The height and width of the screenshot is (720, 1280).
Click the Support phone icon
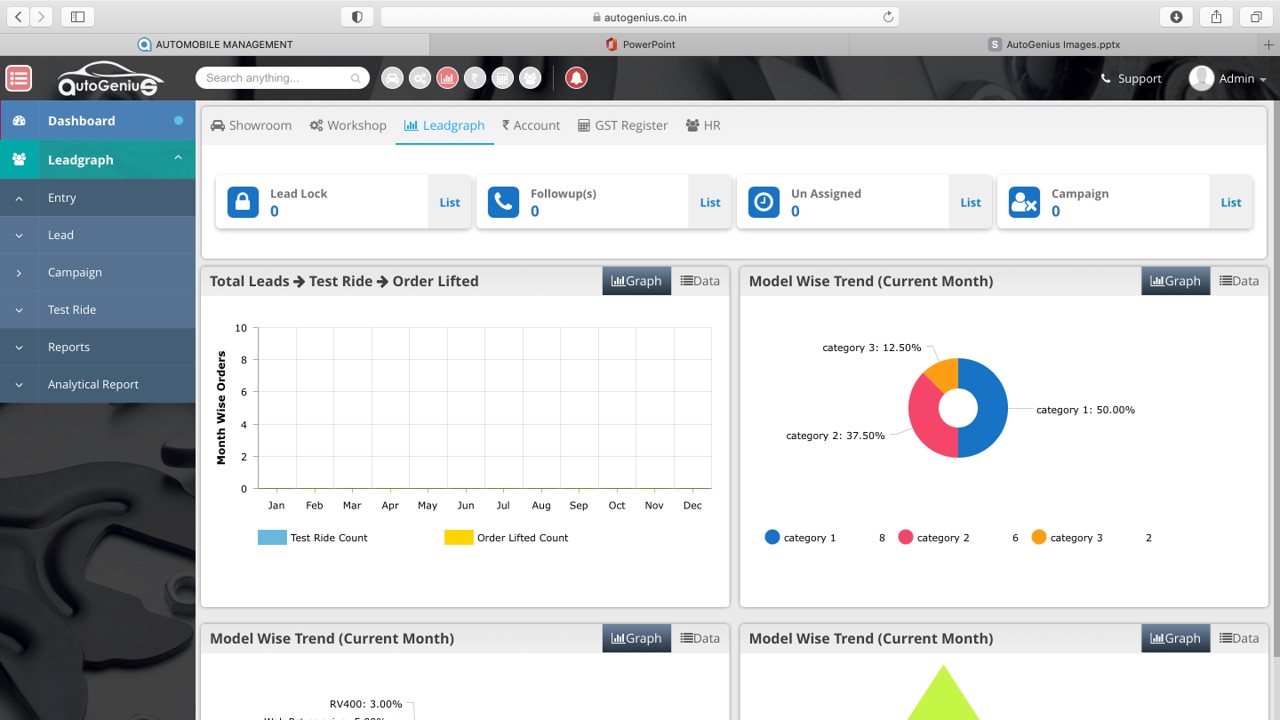click(x=1105, y=78)
